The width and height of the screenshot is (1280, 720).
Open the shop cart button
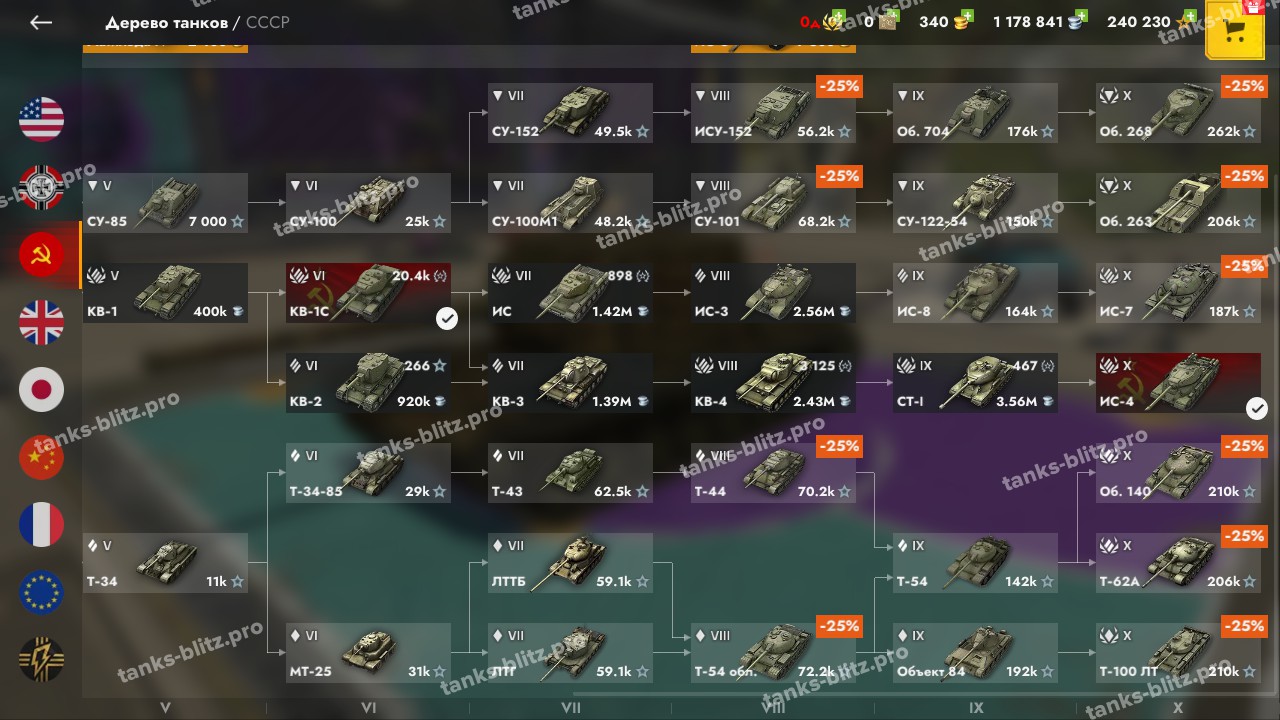1235,30
